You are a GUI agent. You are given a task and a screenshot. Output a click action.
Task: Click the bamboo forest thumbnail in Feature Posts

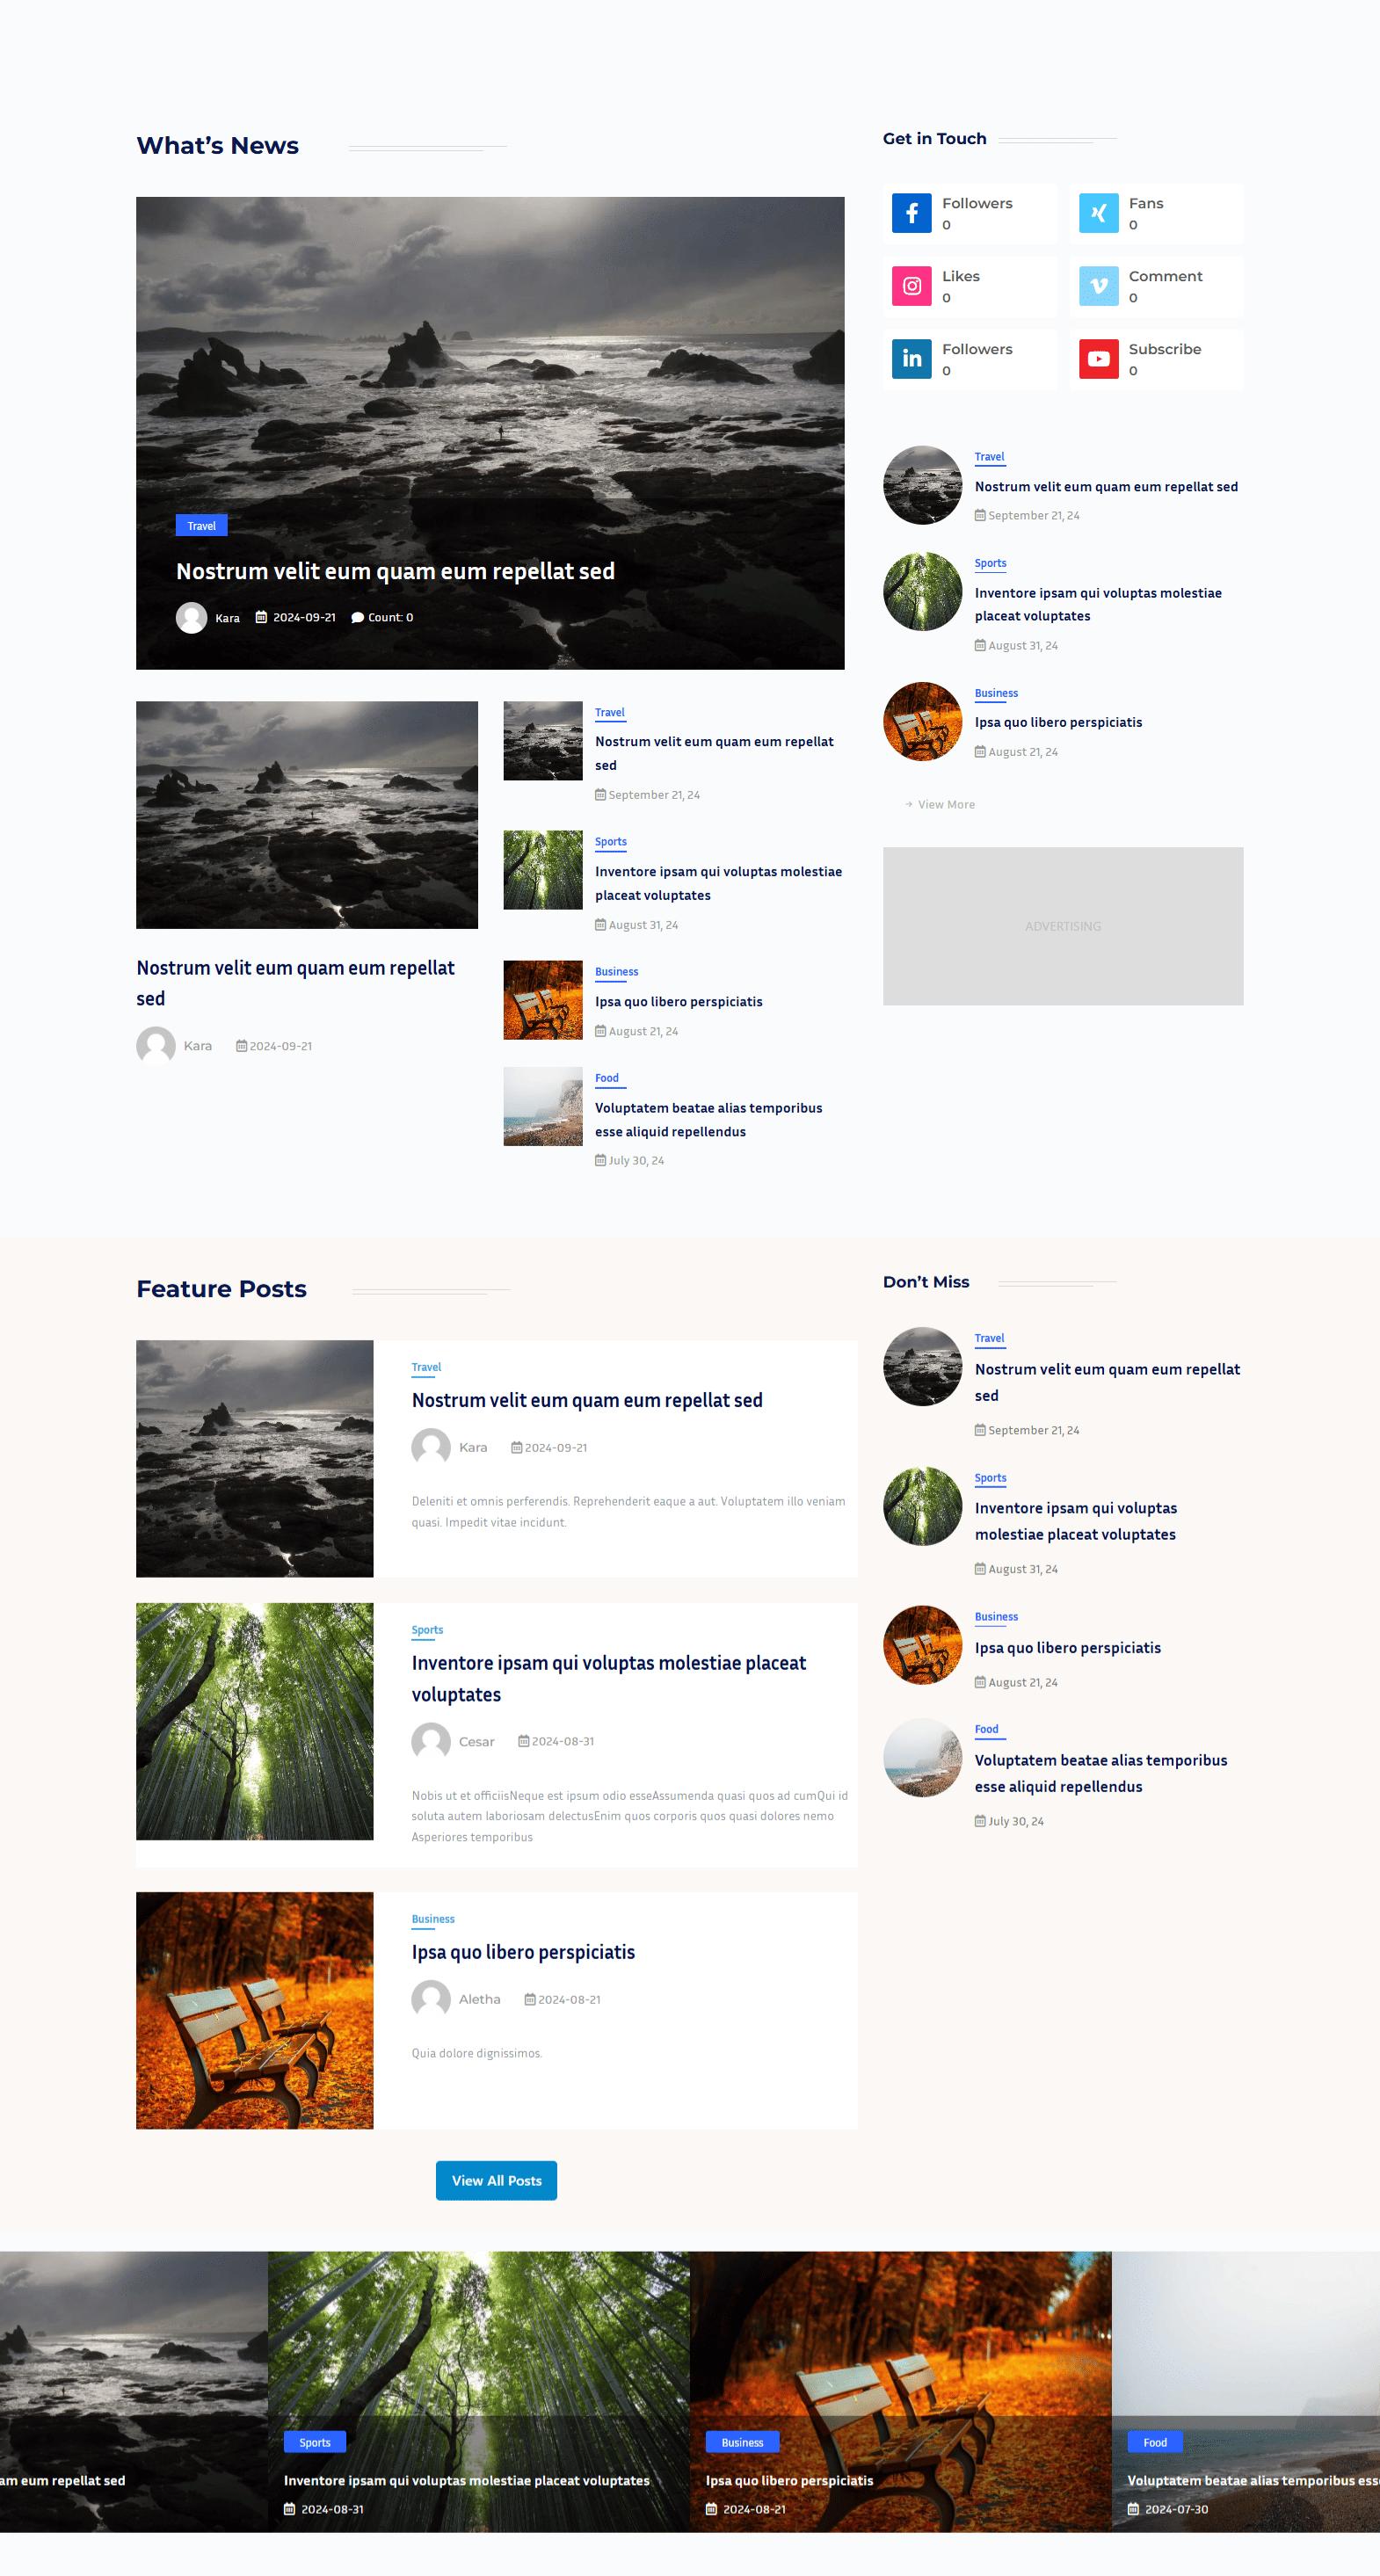coord(255,1721)
